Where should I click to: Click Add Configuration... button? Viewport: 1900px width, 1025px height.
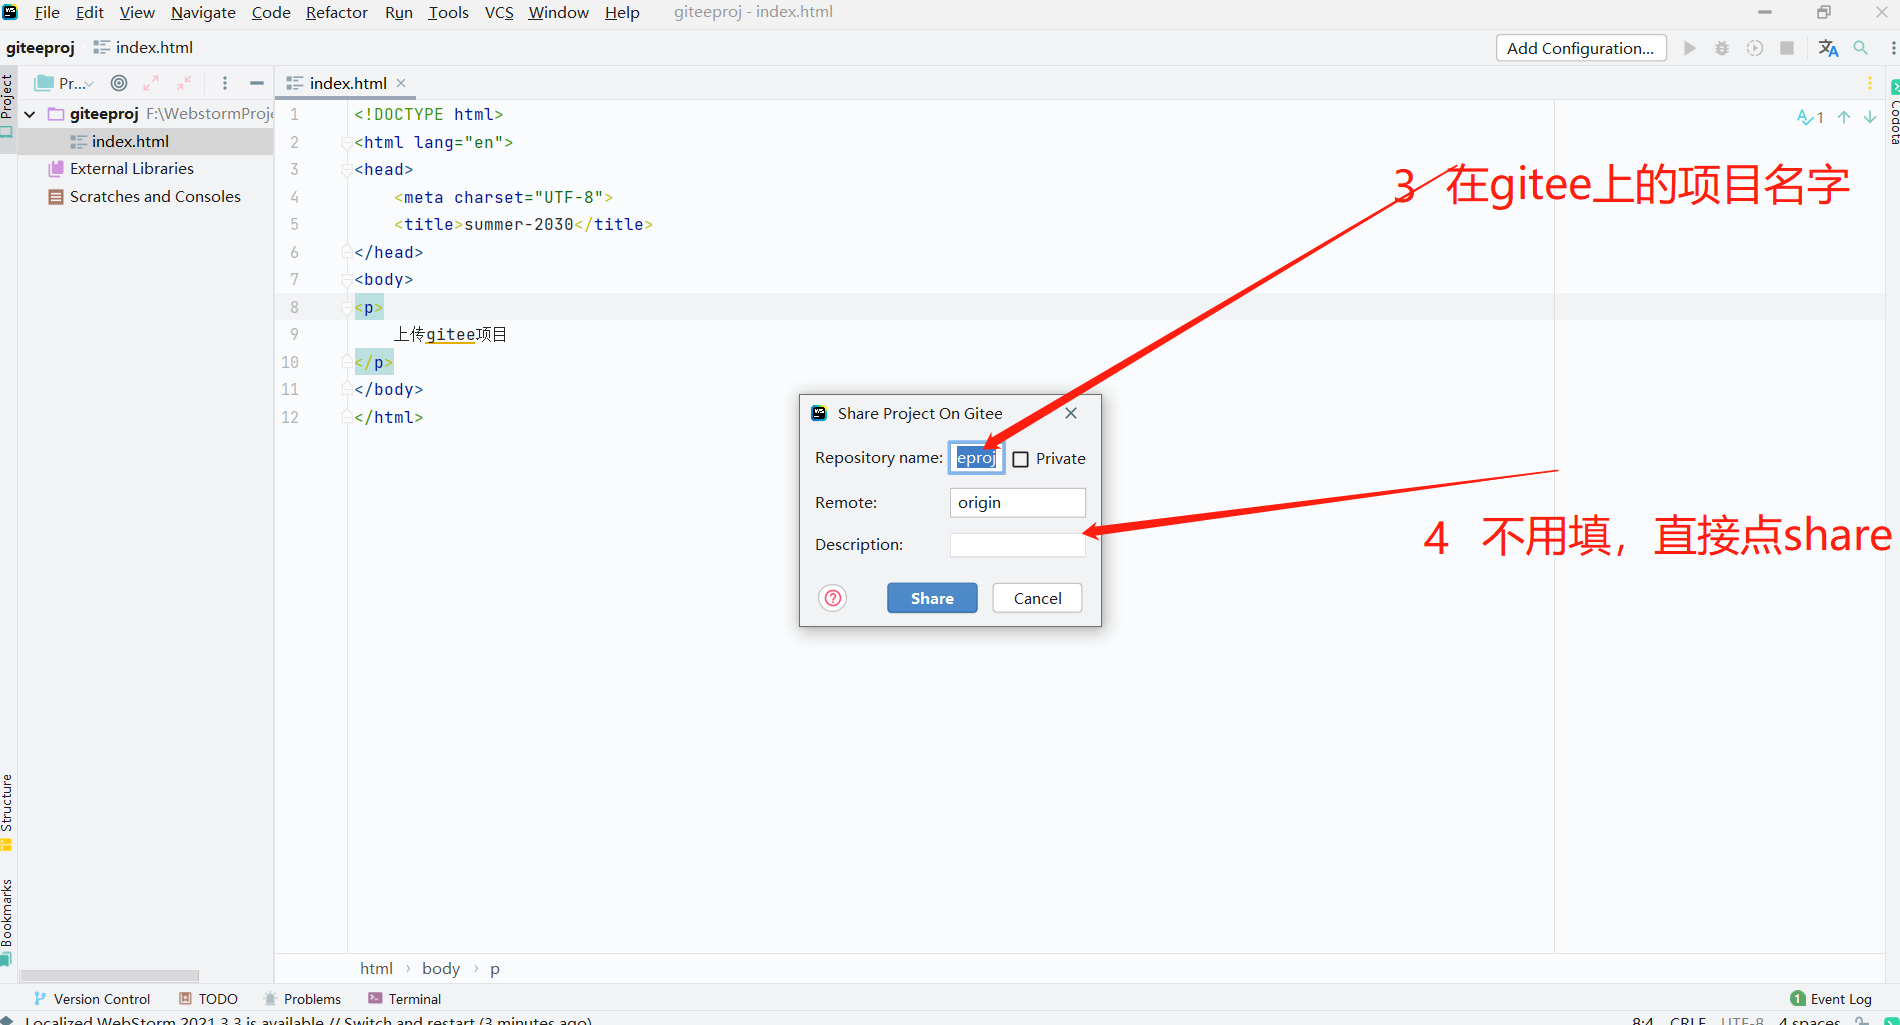pos(1581,48)
